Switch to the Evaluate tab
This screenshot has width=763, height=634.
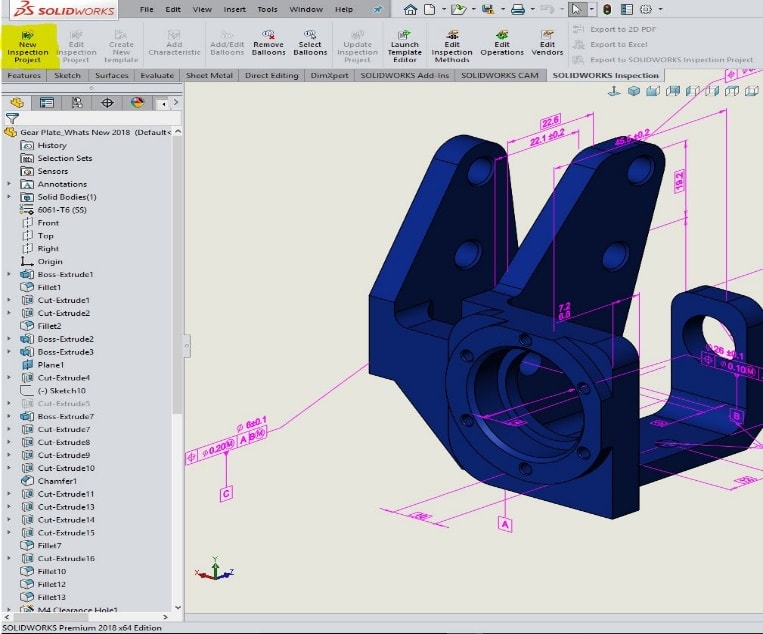pyautogui.click(x=157, y=75)
